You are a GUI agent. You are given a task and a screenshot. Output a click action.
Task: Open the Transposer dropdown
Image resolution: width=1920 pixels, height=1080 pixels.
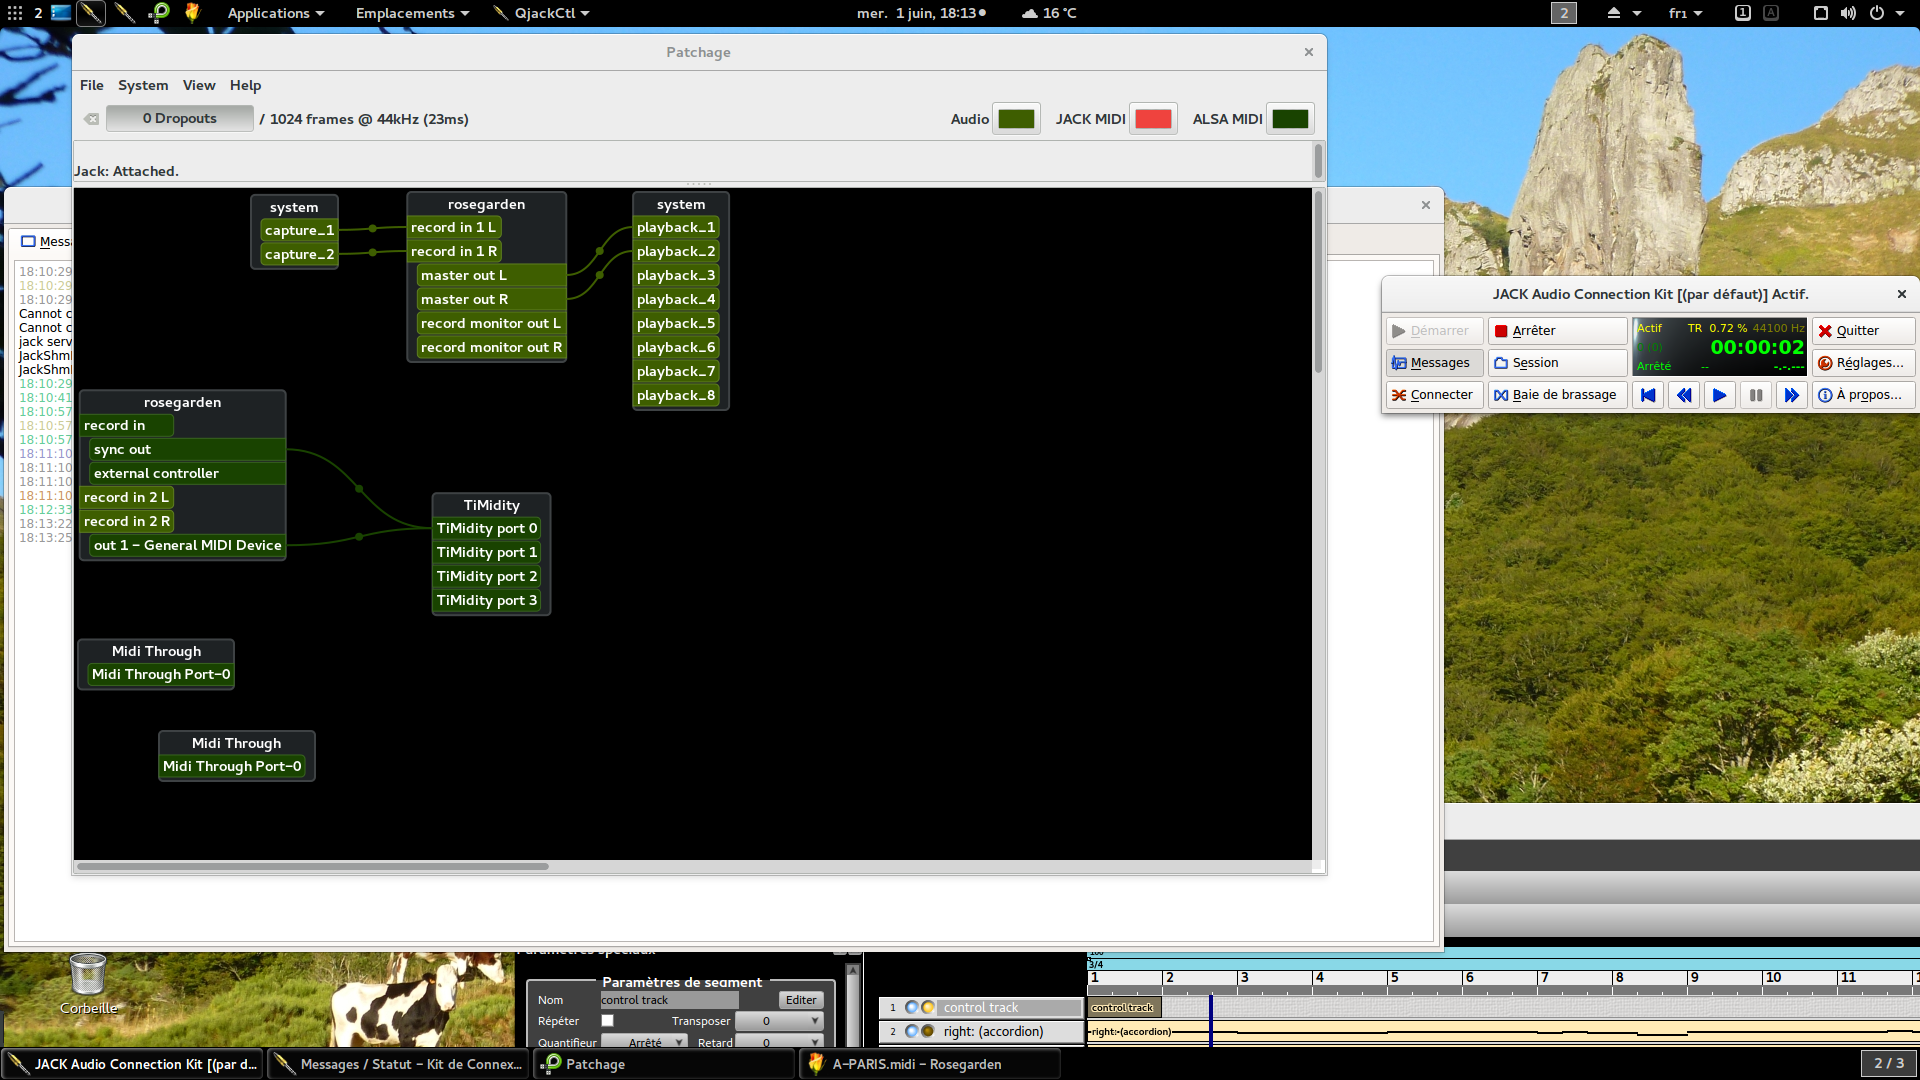779,1021
